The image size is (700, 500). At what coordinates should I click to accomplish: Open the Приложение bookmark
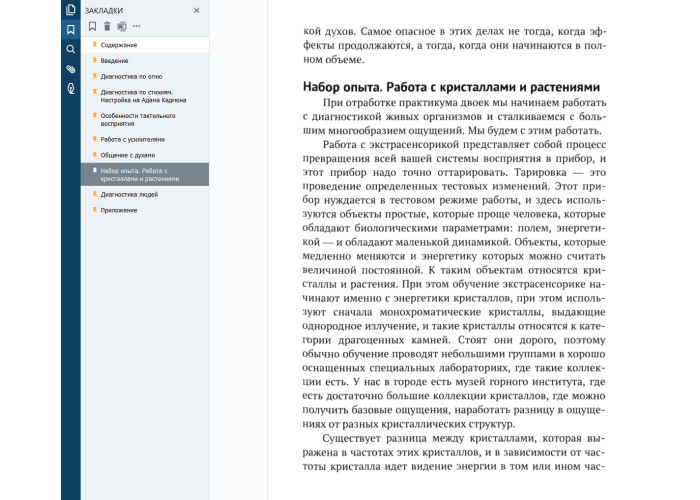pos(119,210)
